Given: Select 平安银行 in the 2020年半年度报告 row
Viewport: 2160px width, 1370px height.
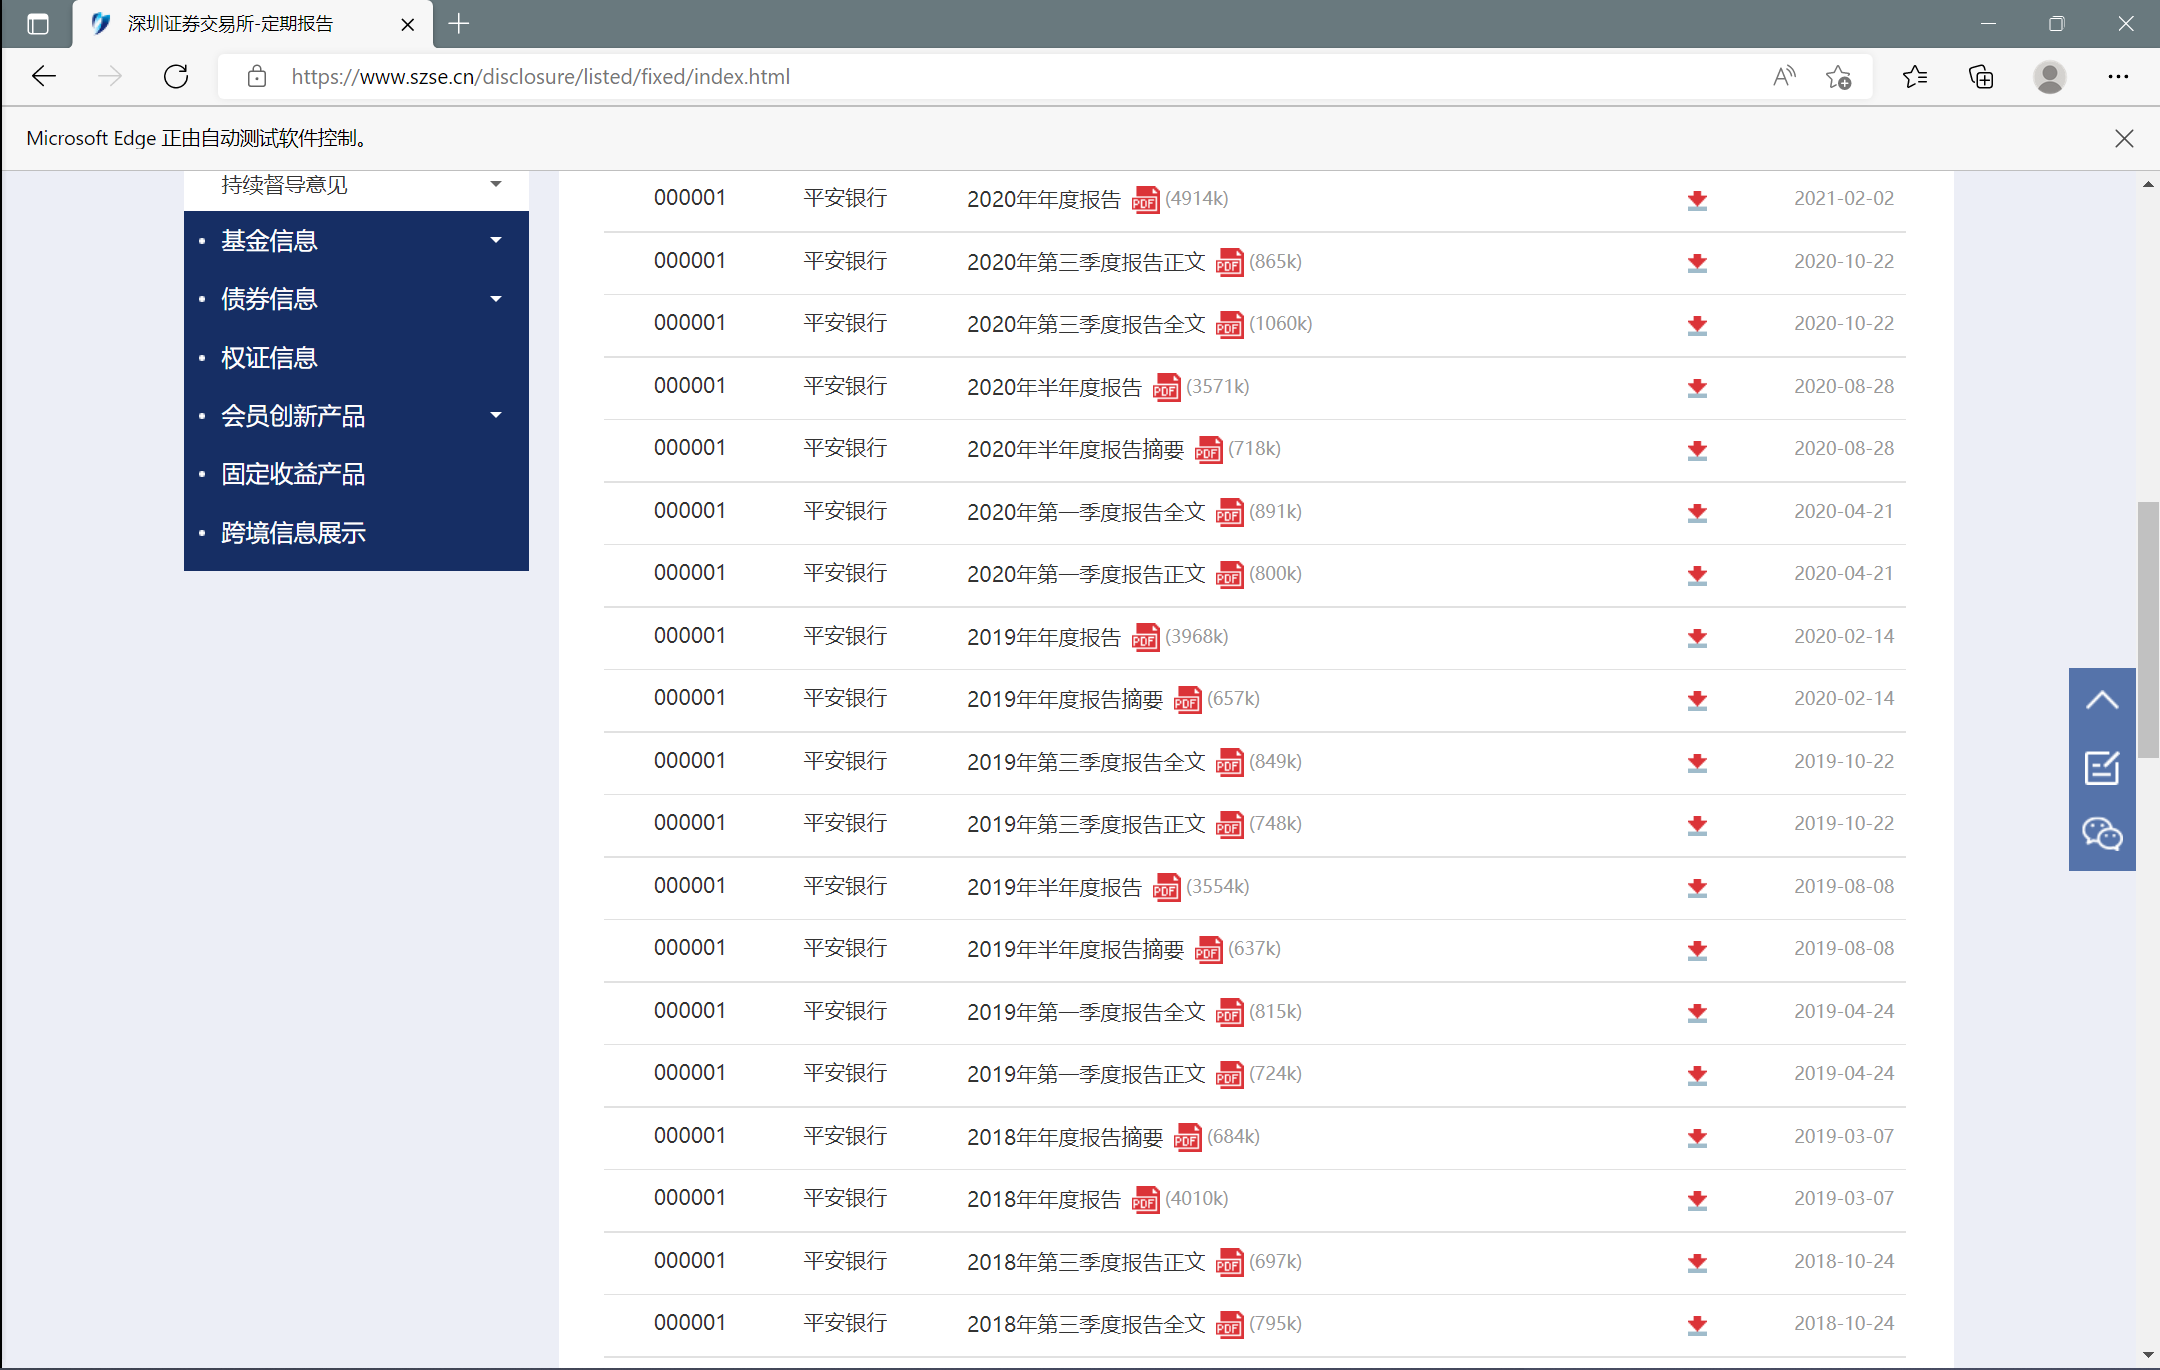Looking at the screenshot, I should [x=846, y=387].
